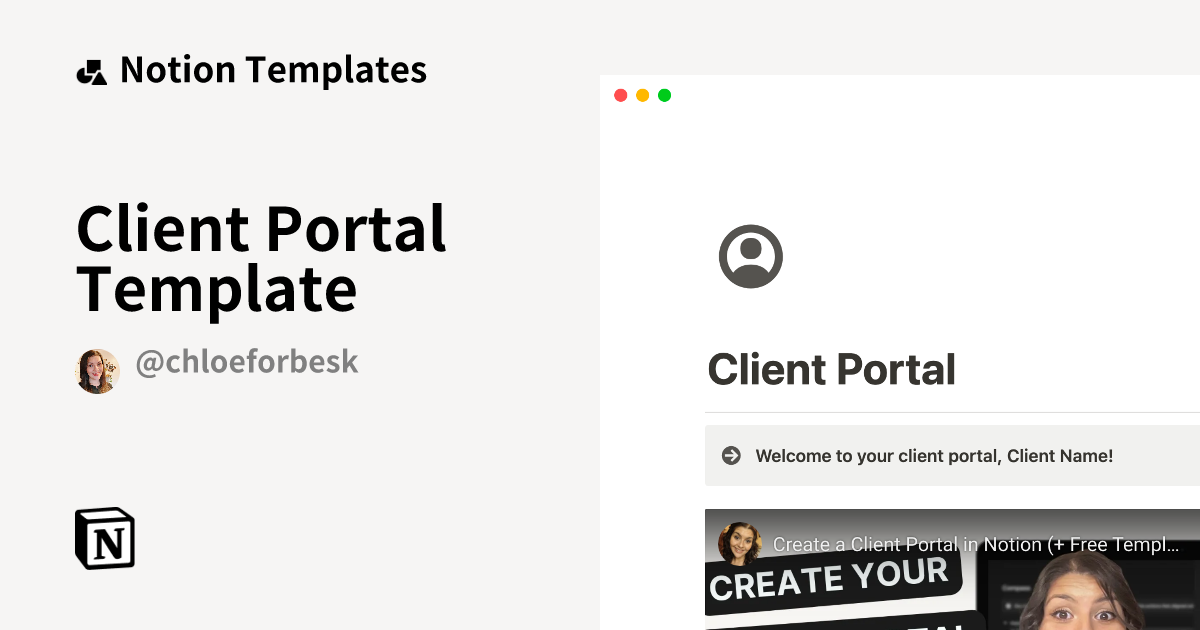This screenshot has width=1200, height=630.
Task: Click the CREATE YOUR banner in video
Action: click(832, 582)
